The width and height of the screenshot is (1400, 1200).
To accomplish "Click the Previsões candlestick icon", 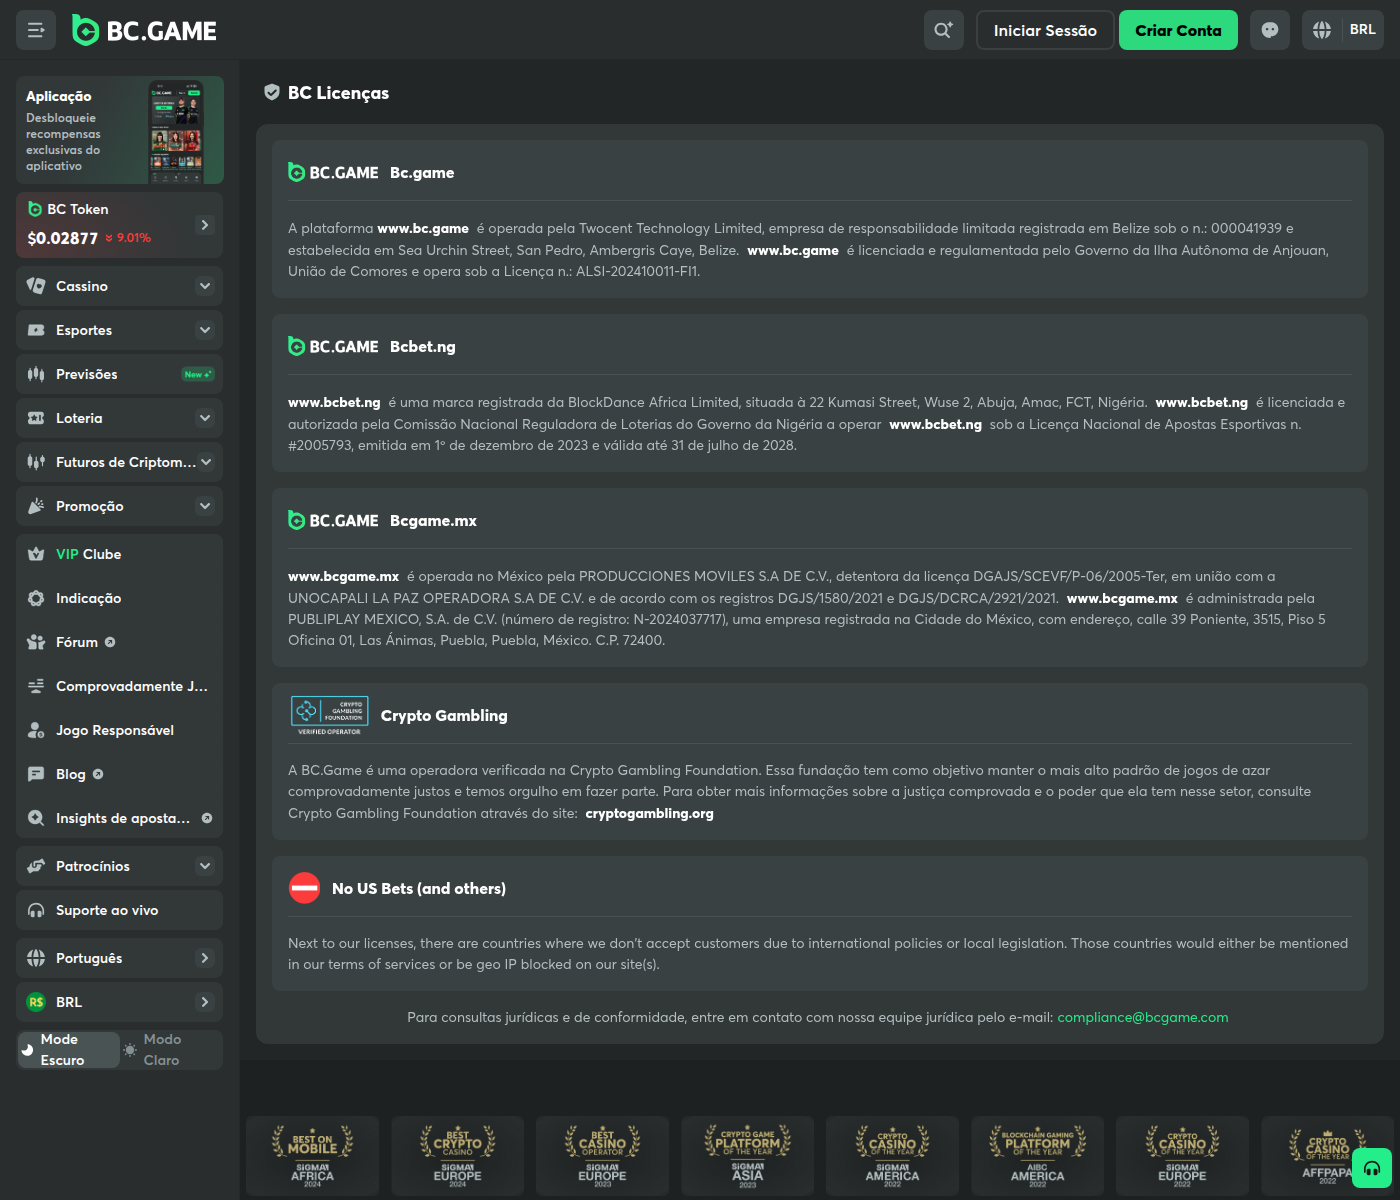I will (36, 374).
